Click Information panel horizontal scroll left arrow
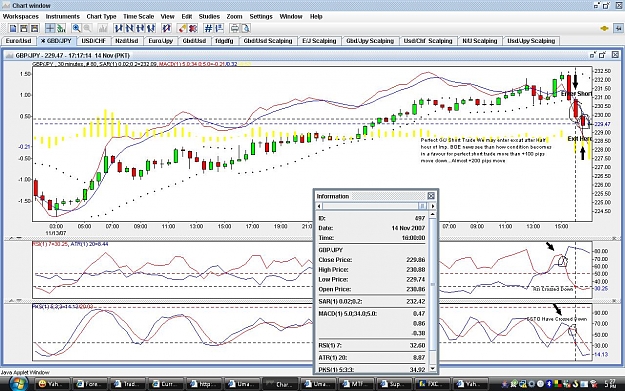Screen dimensions: 625x391 [319, 206]
